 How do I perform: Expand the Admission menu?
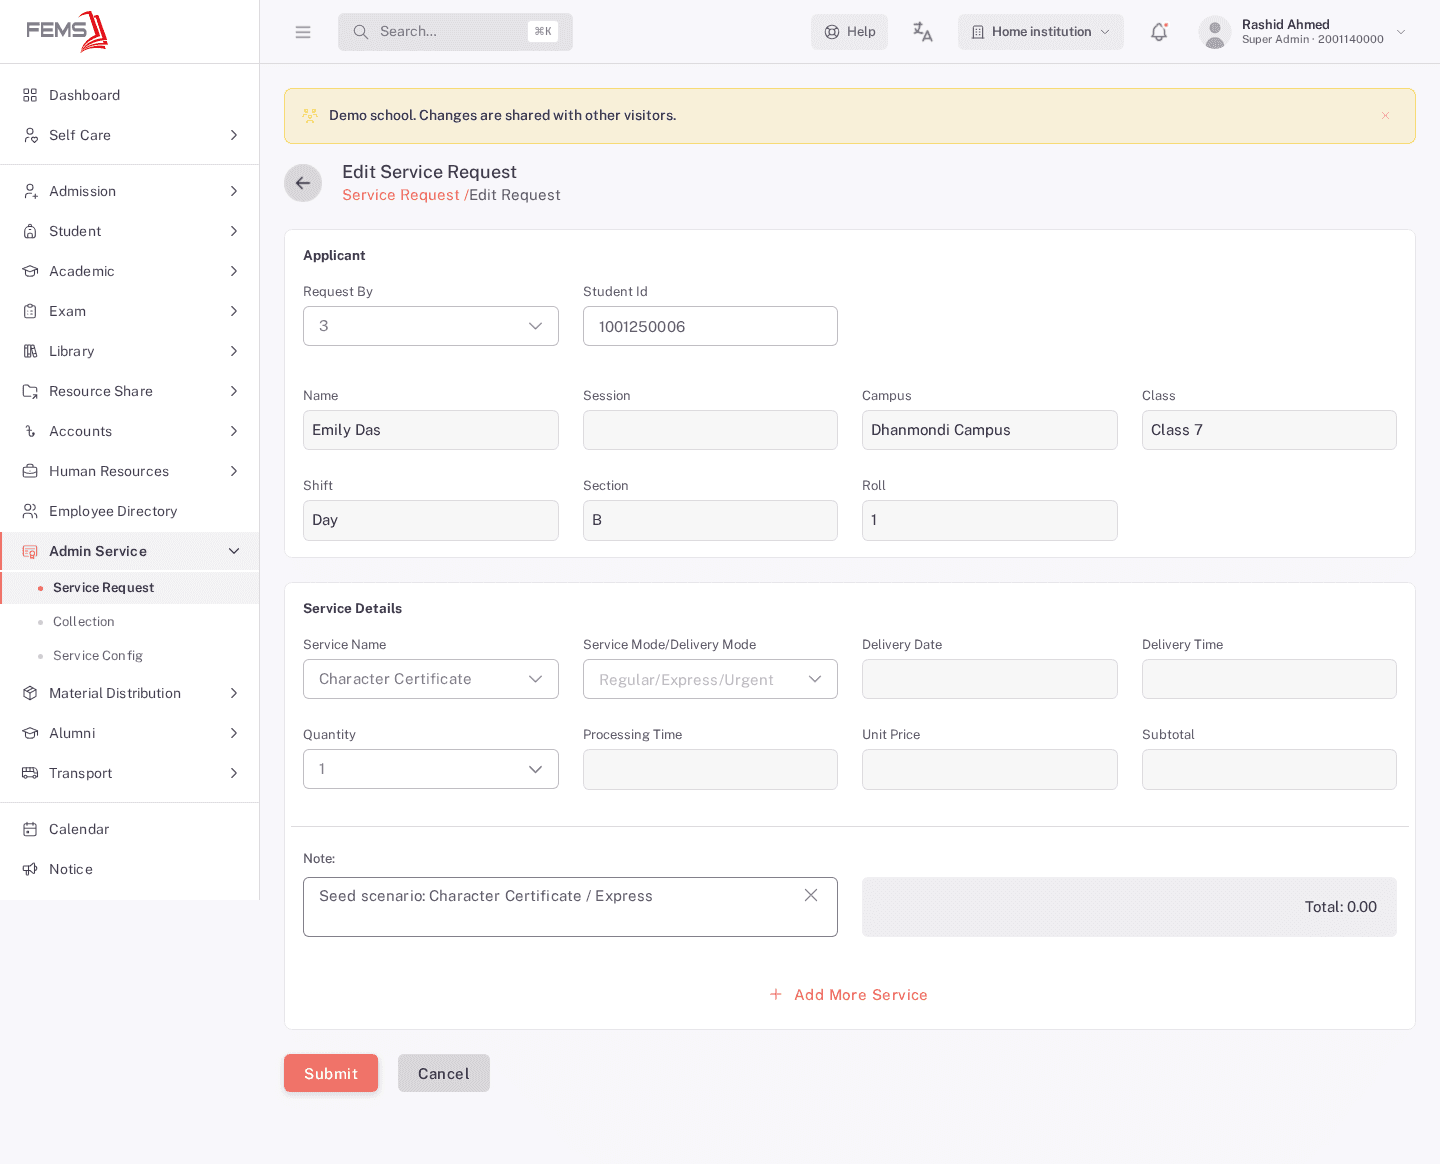point(130,191)
